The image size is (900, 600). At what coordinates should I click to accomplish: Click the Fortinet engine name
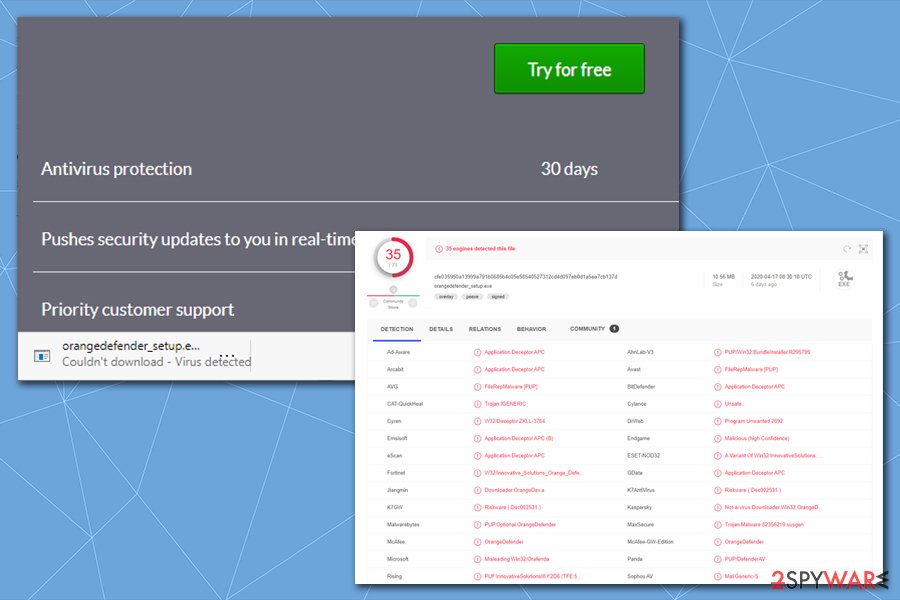pyautogui.click(x=395, y=473)
